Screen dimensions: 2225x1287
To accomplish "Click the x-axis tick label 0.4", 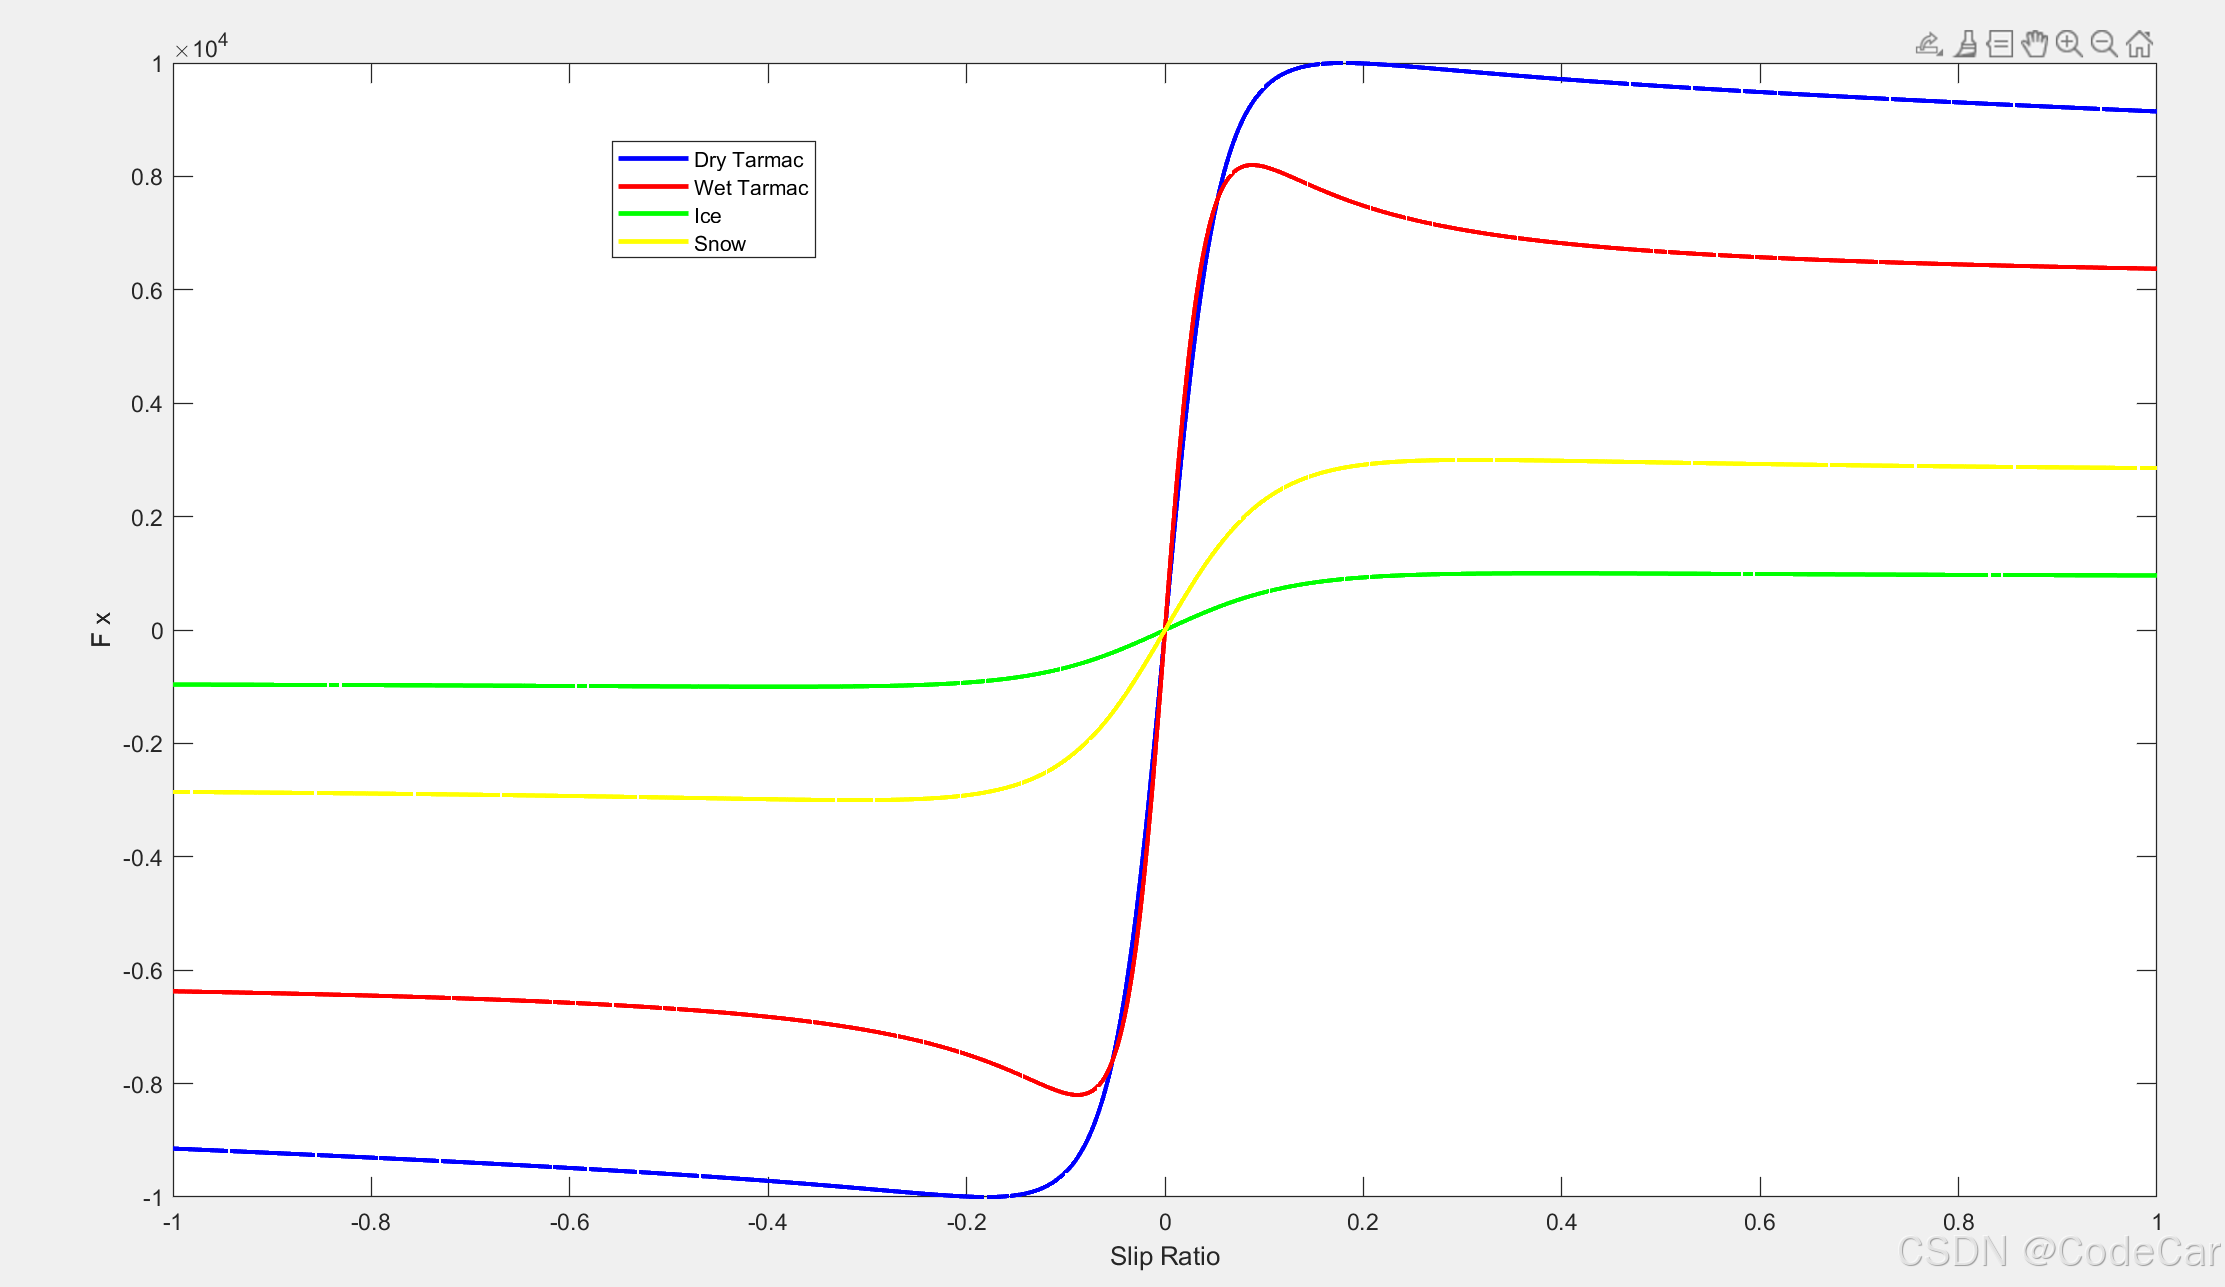I will (1561, 1222).
